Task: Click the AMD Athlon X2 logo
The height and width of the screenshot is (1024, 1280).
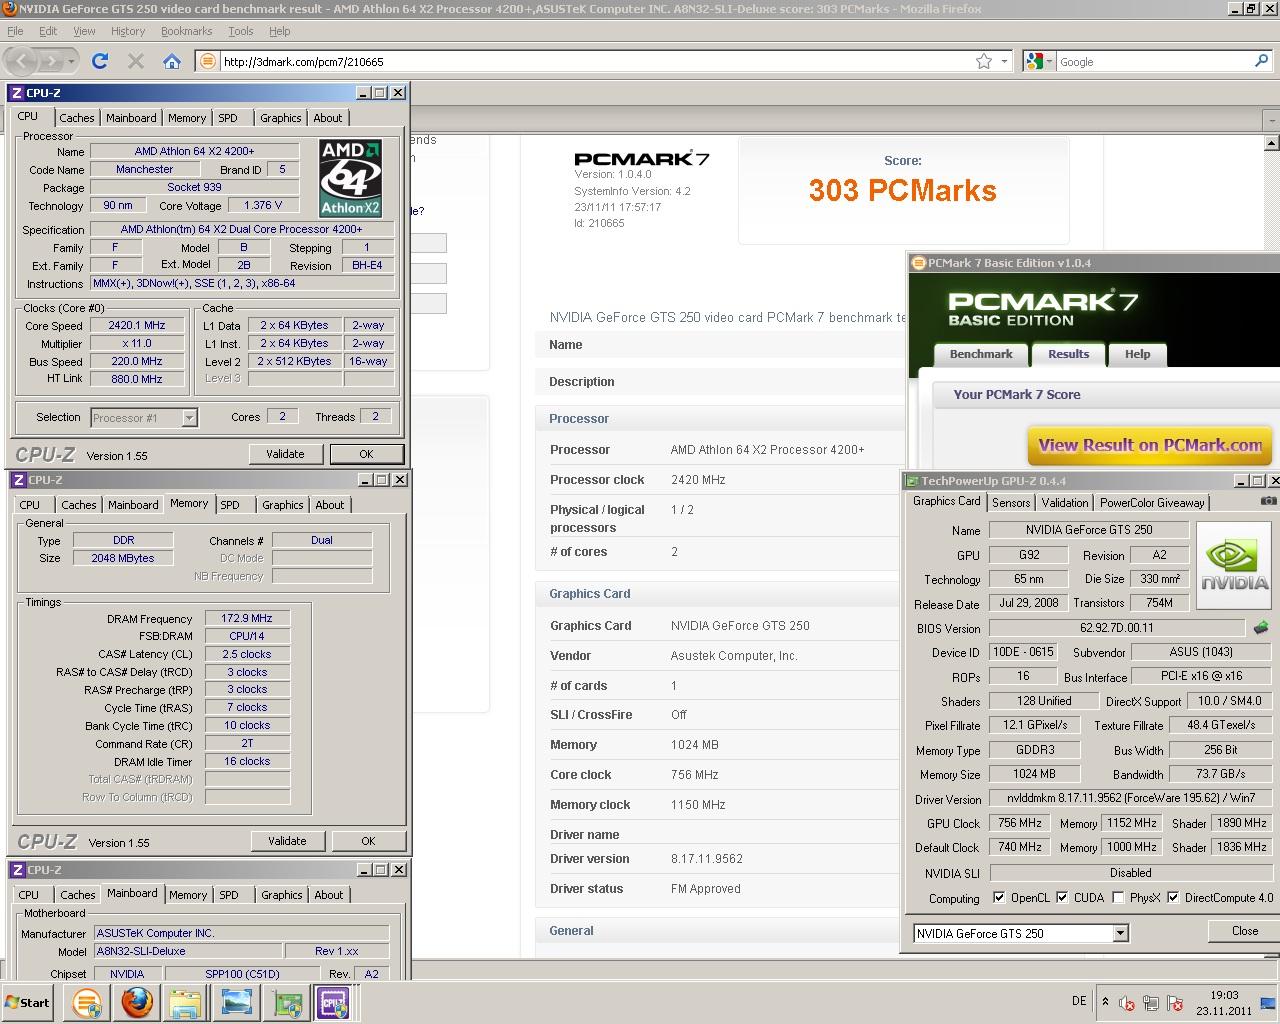Action: click(x=350, y=178)
